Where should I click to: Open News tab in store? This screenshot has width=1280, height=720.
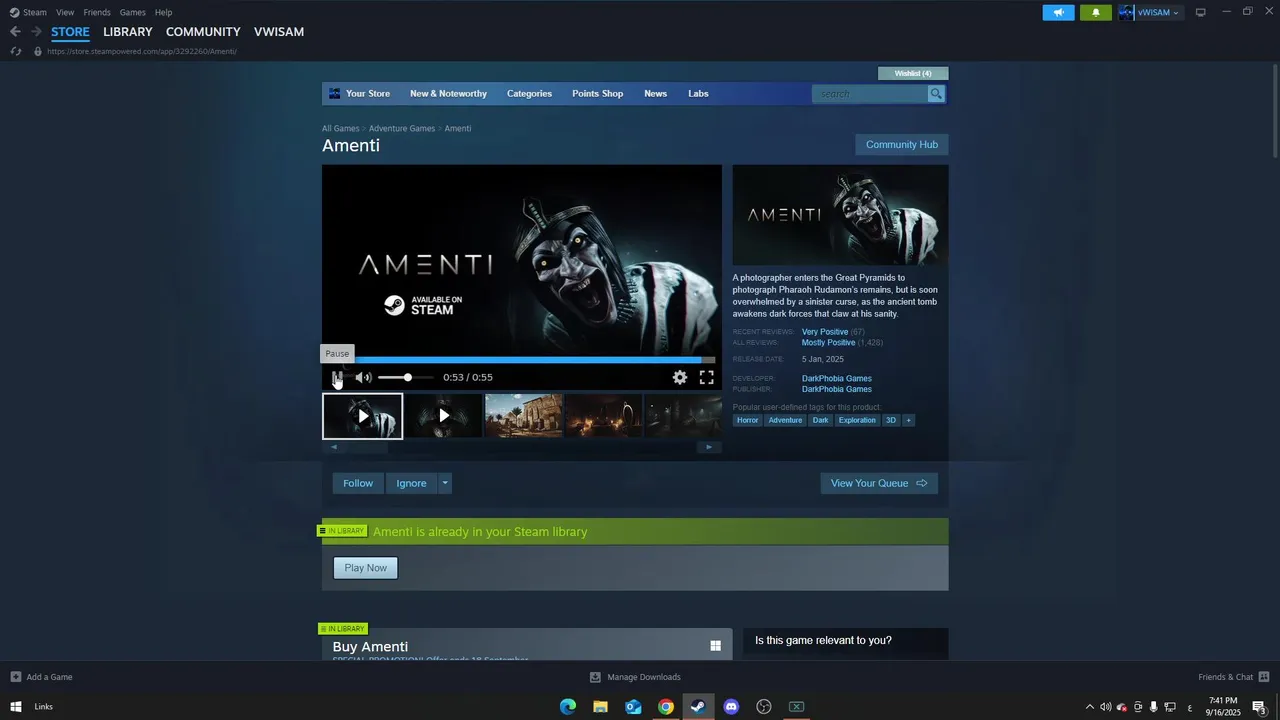click(655, 94)
